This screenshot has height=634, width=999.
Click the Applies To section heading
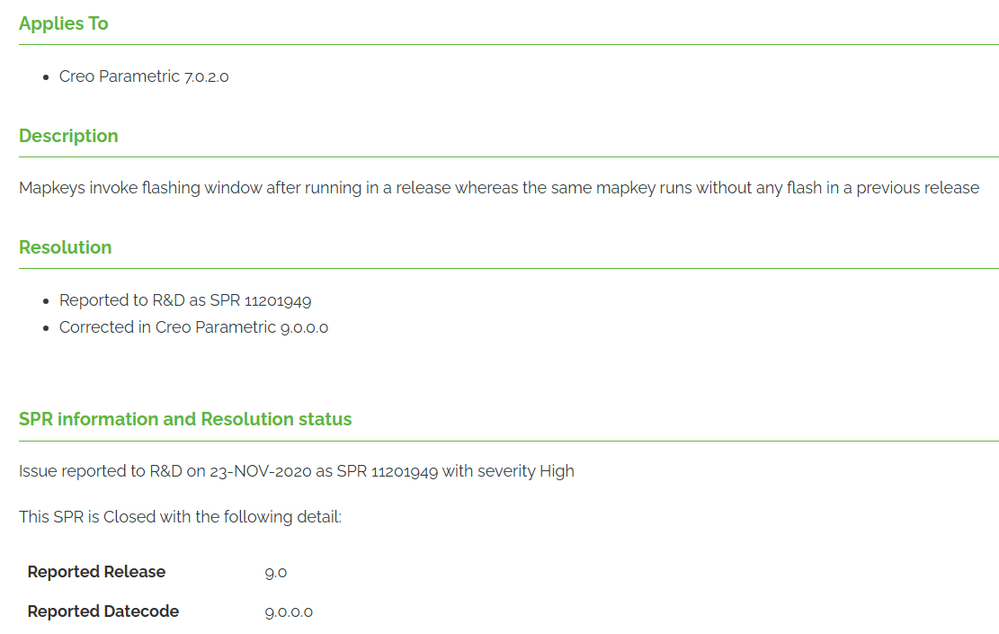tap(64, 24)
